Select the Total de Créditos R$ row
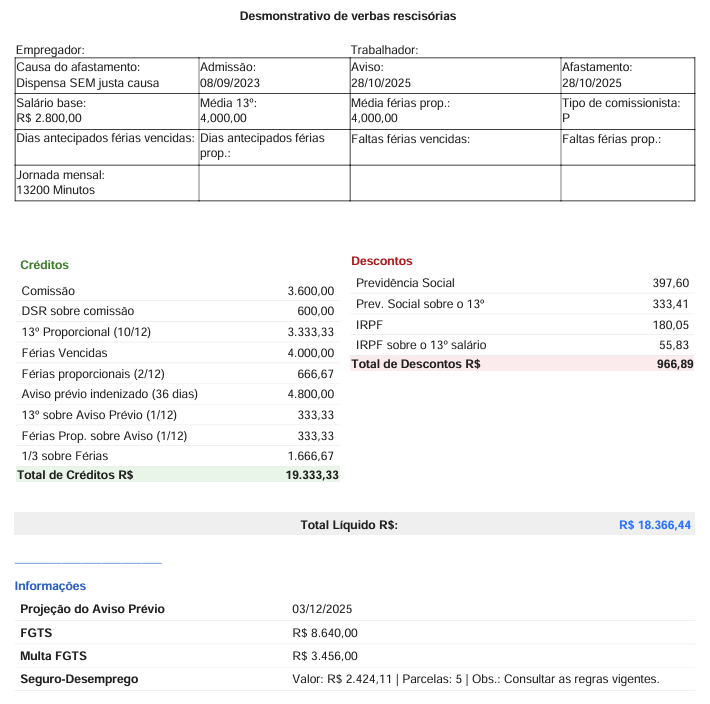Screen dimensions: 710x704 click(178, 475)
